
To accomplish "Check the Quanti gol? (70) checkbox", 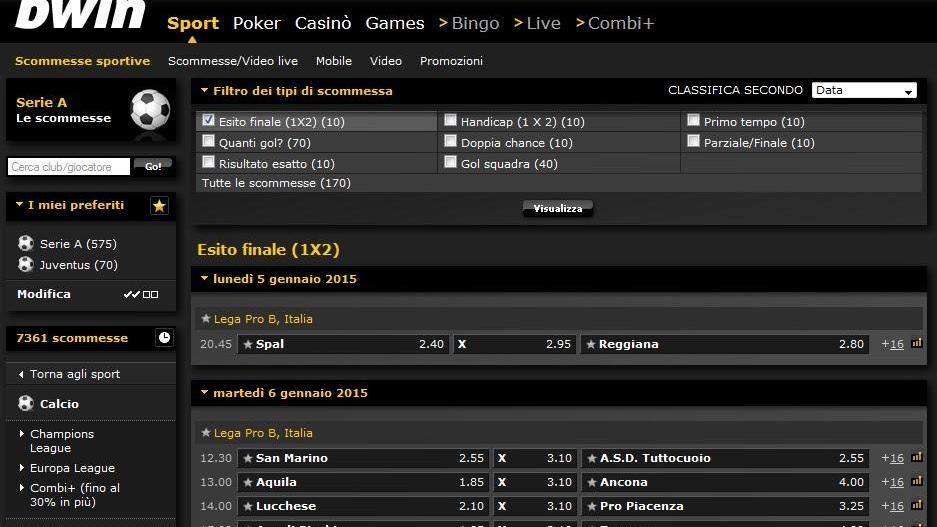I will pos(208,141).
